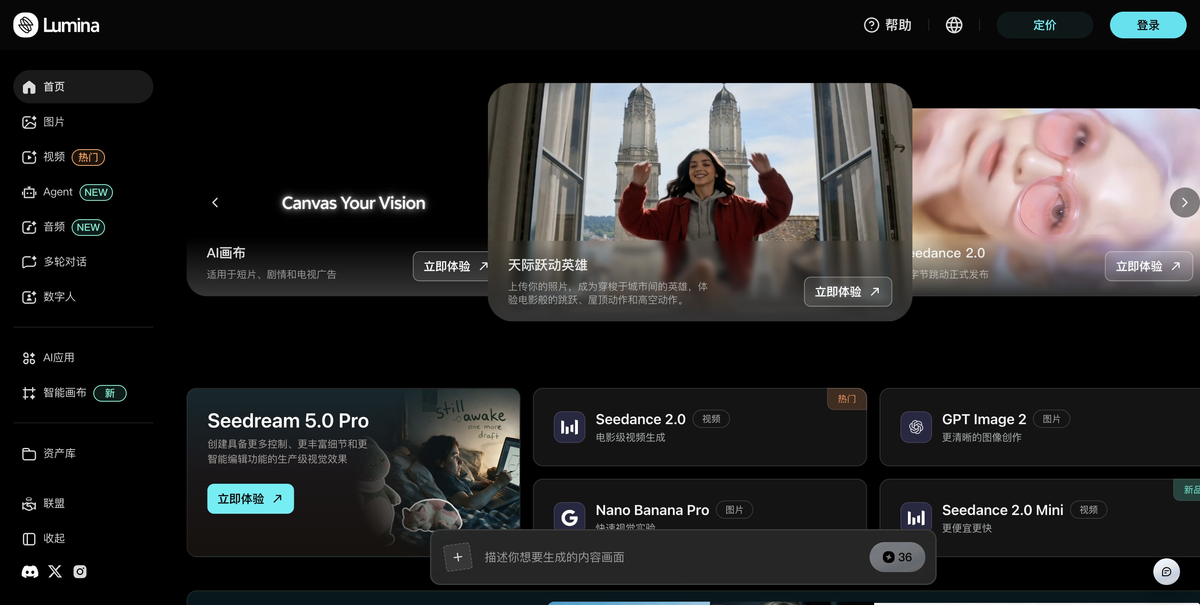Click the 热门 badge next to 视频
1200x605 pixels.
point(88,157)
